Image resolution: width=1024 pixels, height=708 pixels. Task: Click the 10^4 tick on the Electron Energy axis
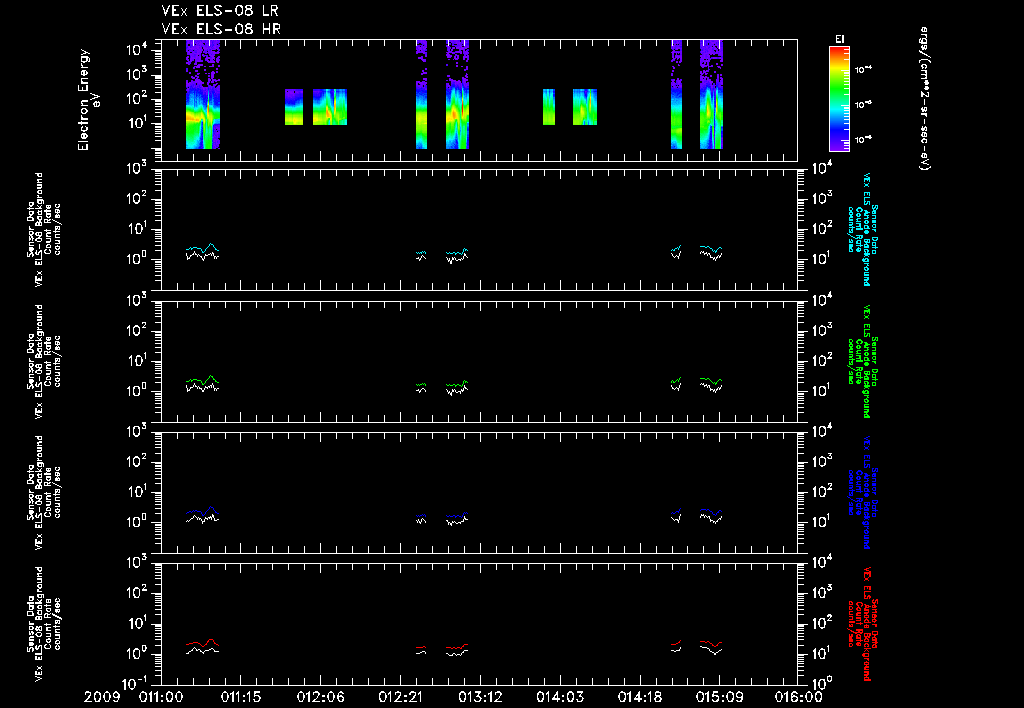tap(136, 50)
